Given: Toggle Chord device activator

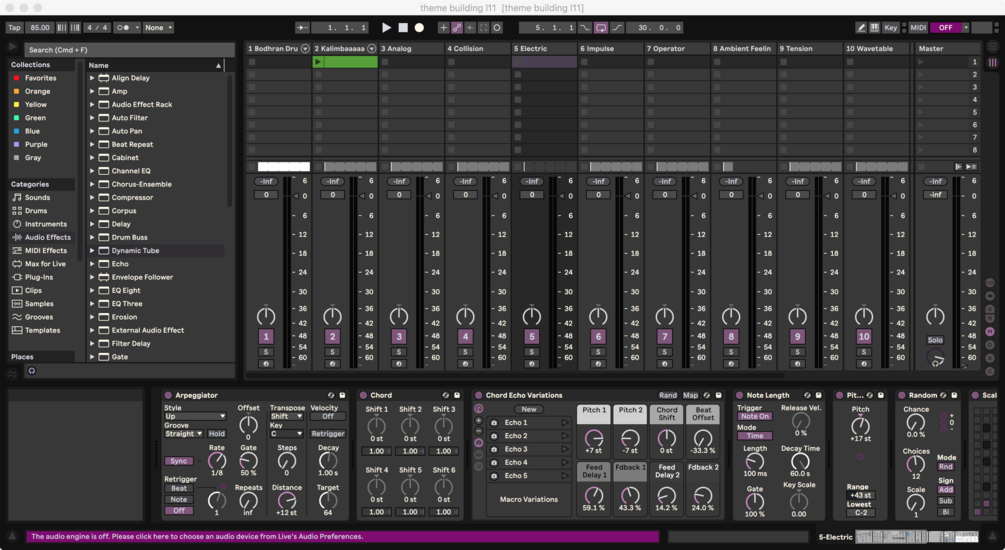Looking at the screenshot, I should (x=363, y=396).
